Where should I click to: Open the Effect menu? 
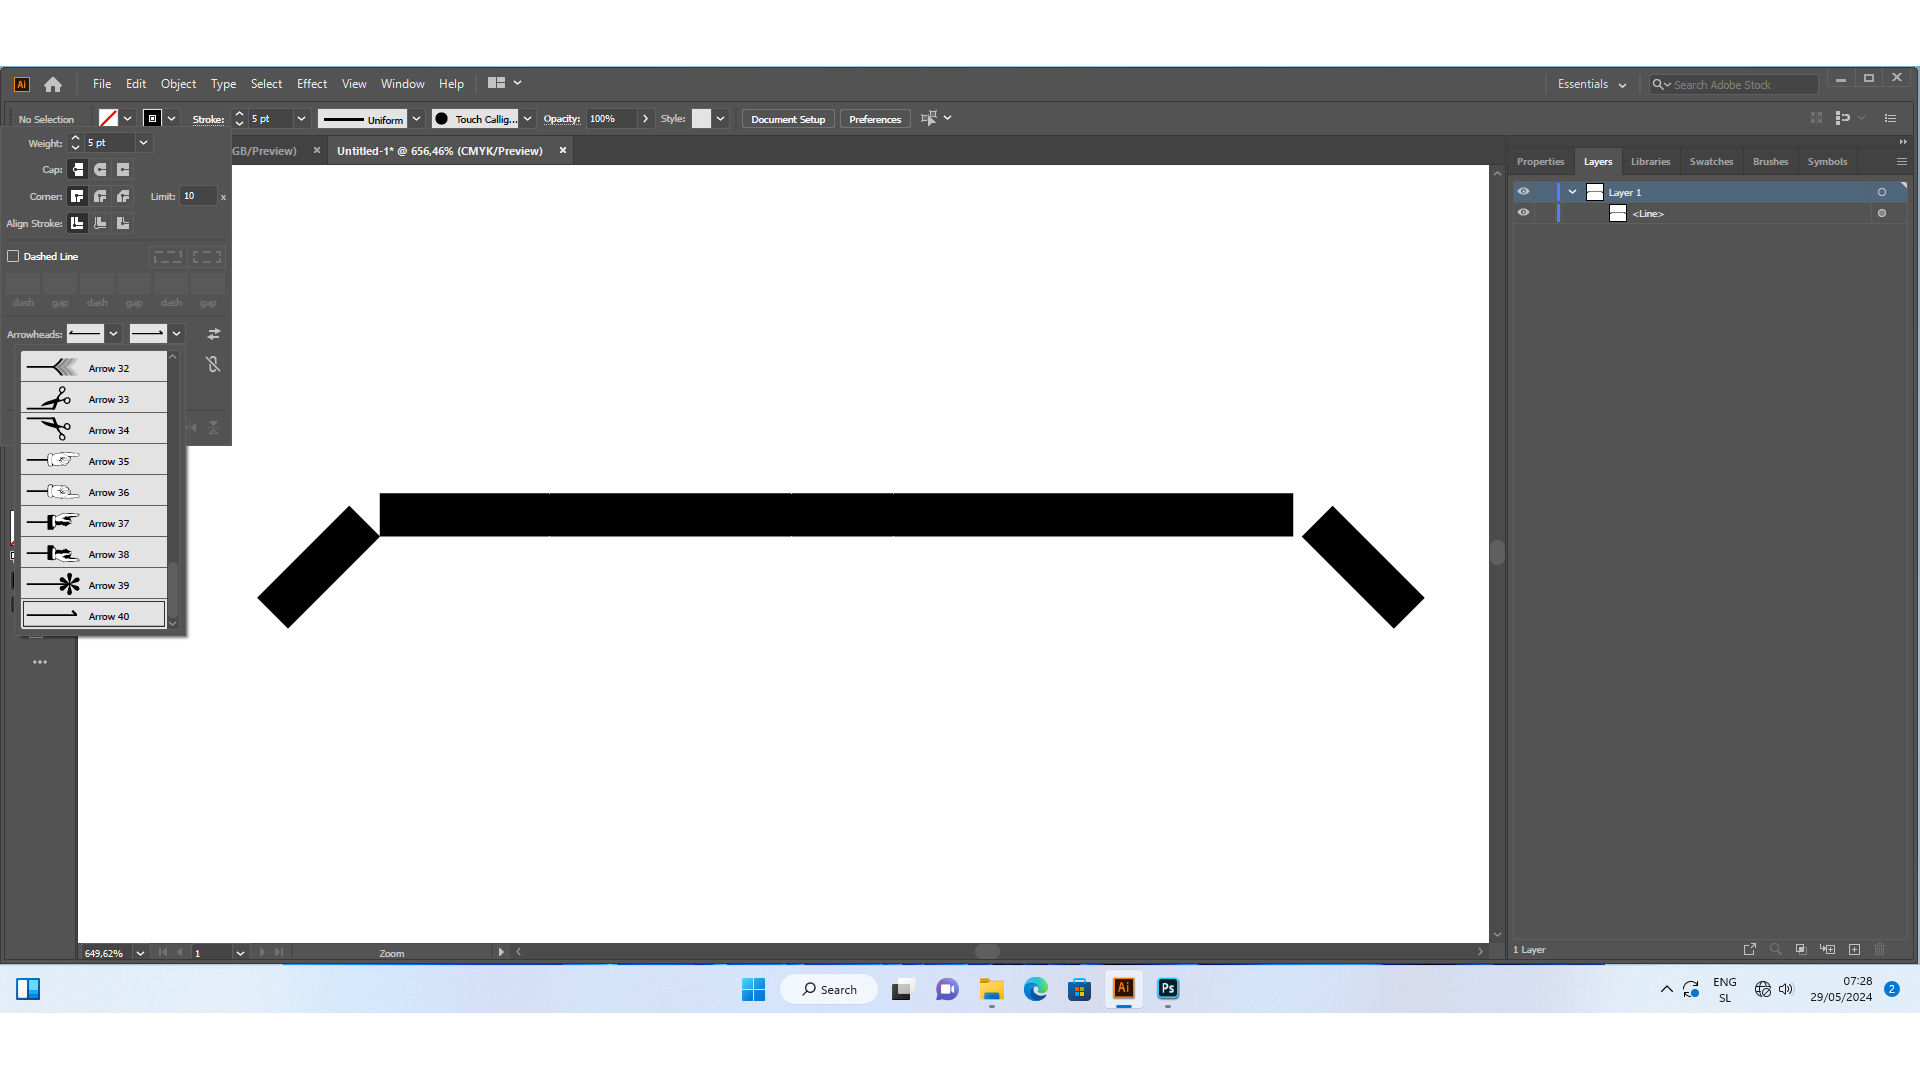[x=312, y=83]
